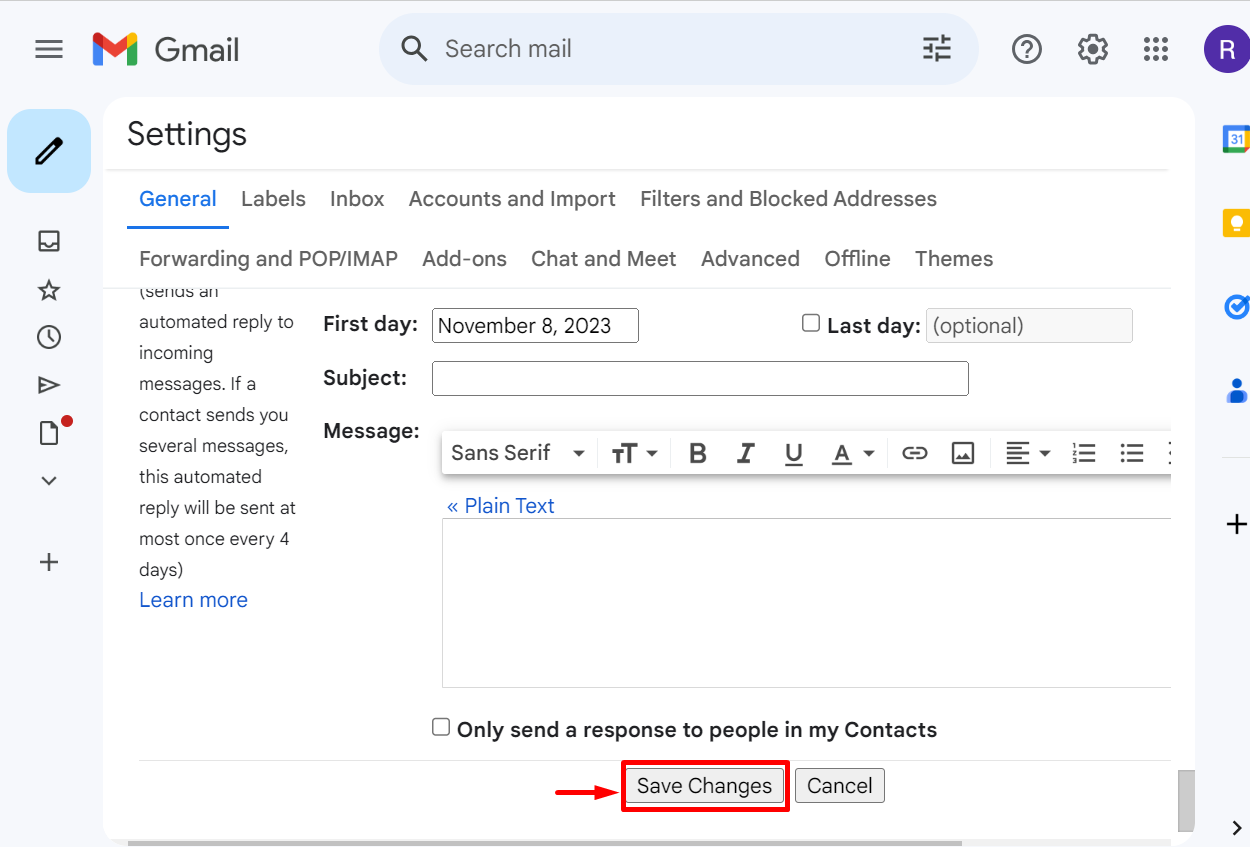Open Google apps grid icon
Screen dimensions: 1250x847
click(1155, 49)
